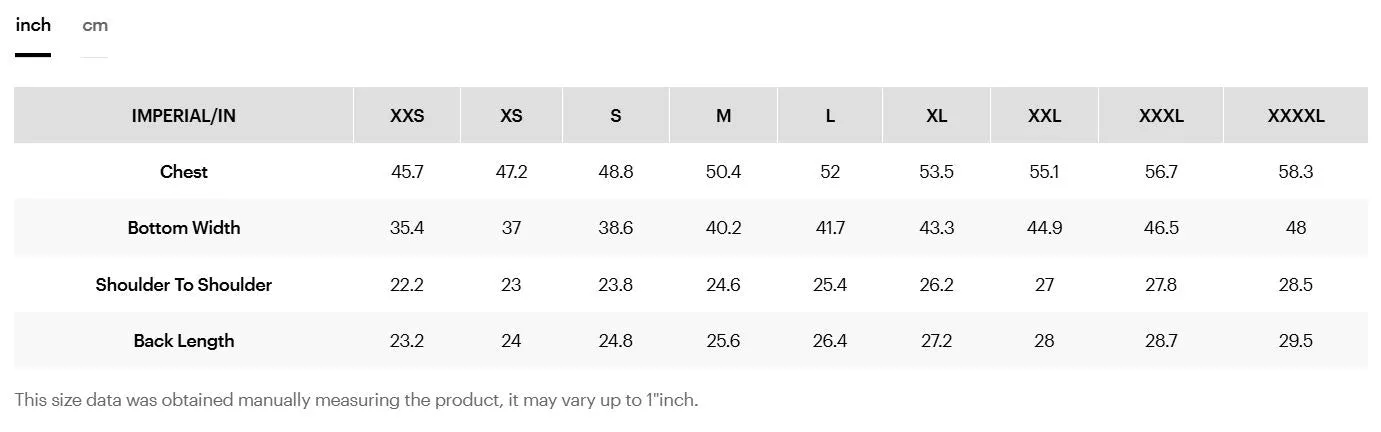This screenshot has height=432, width=1381.
Task: Select the inch unit tab
Action: (33, 25)
